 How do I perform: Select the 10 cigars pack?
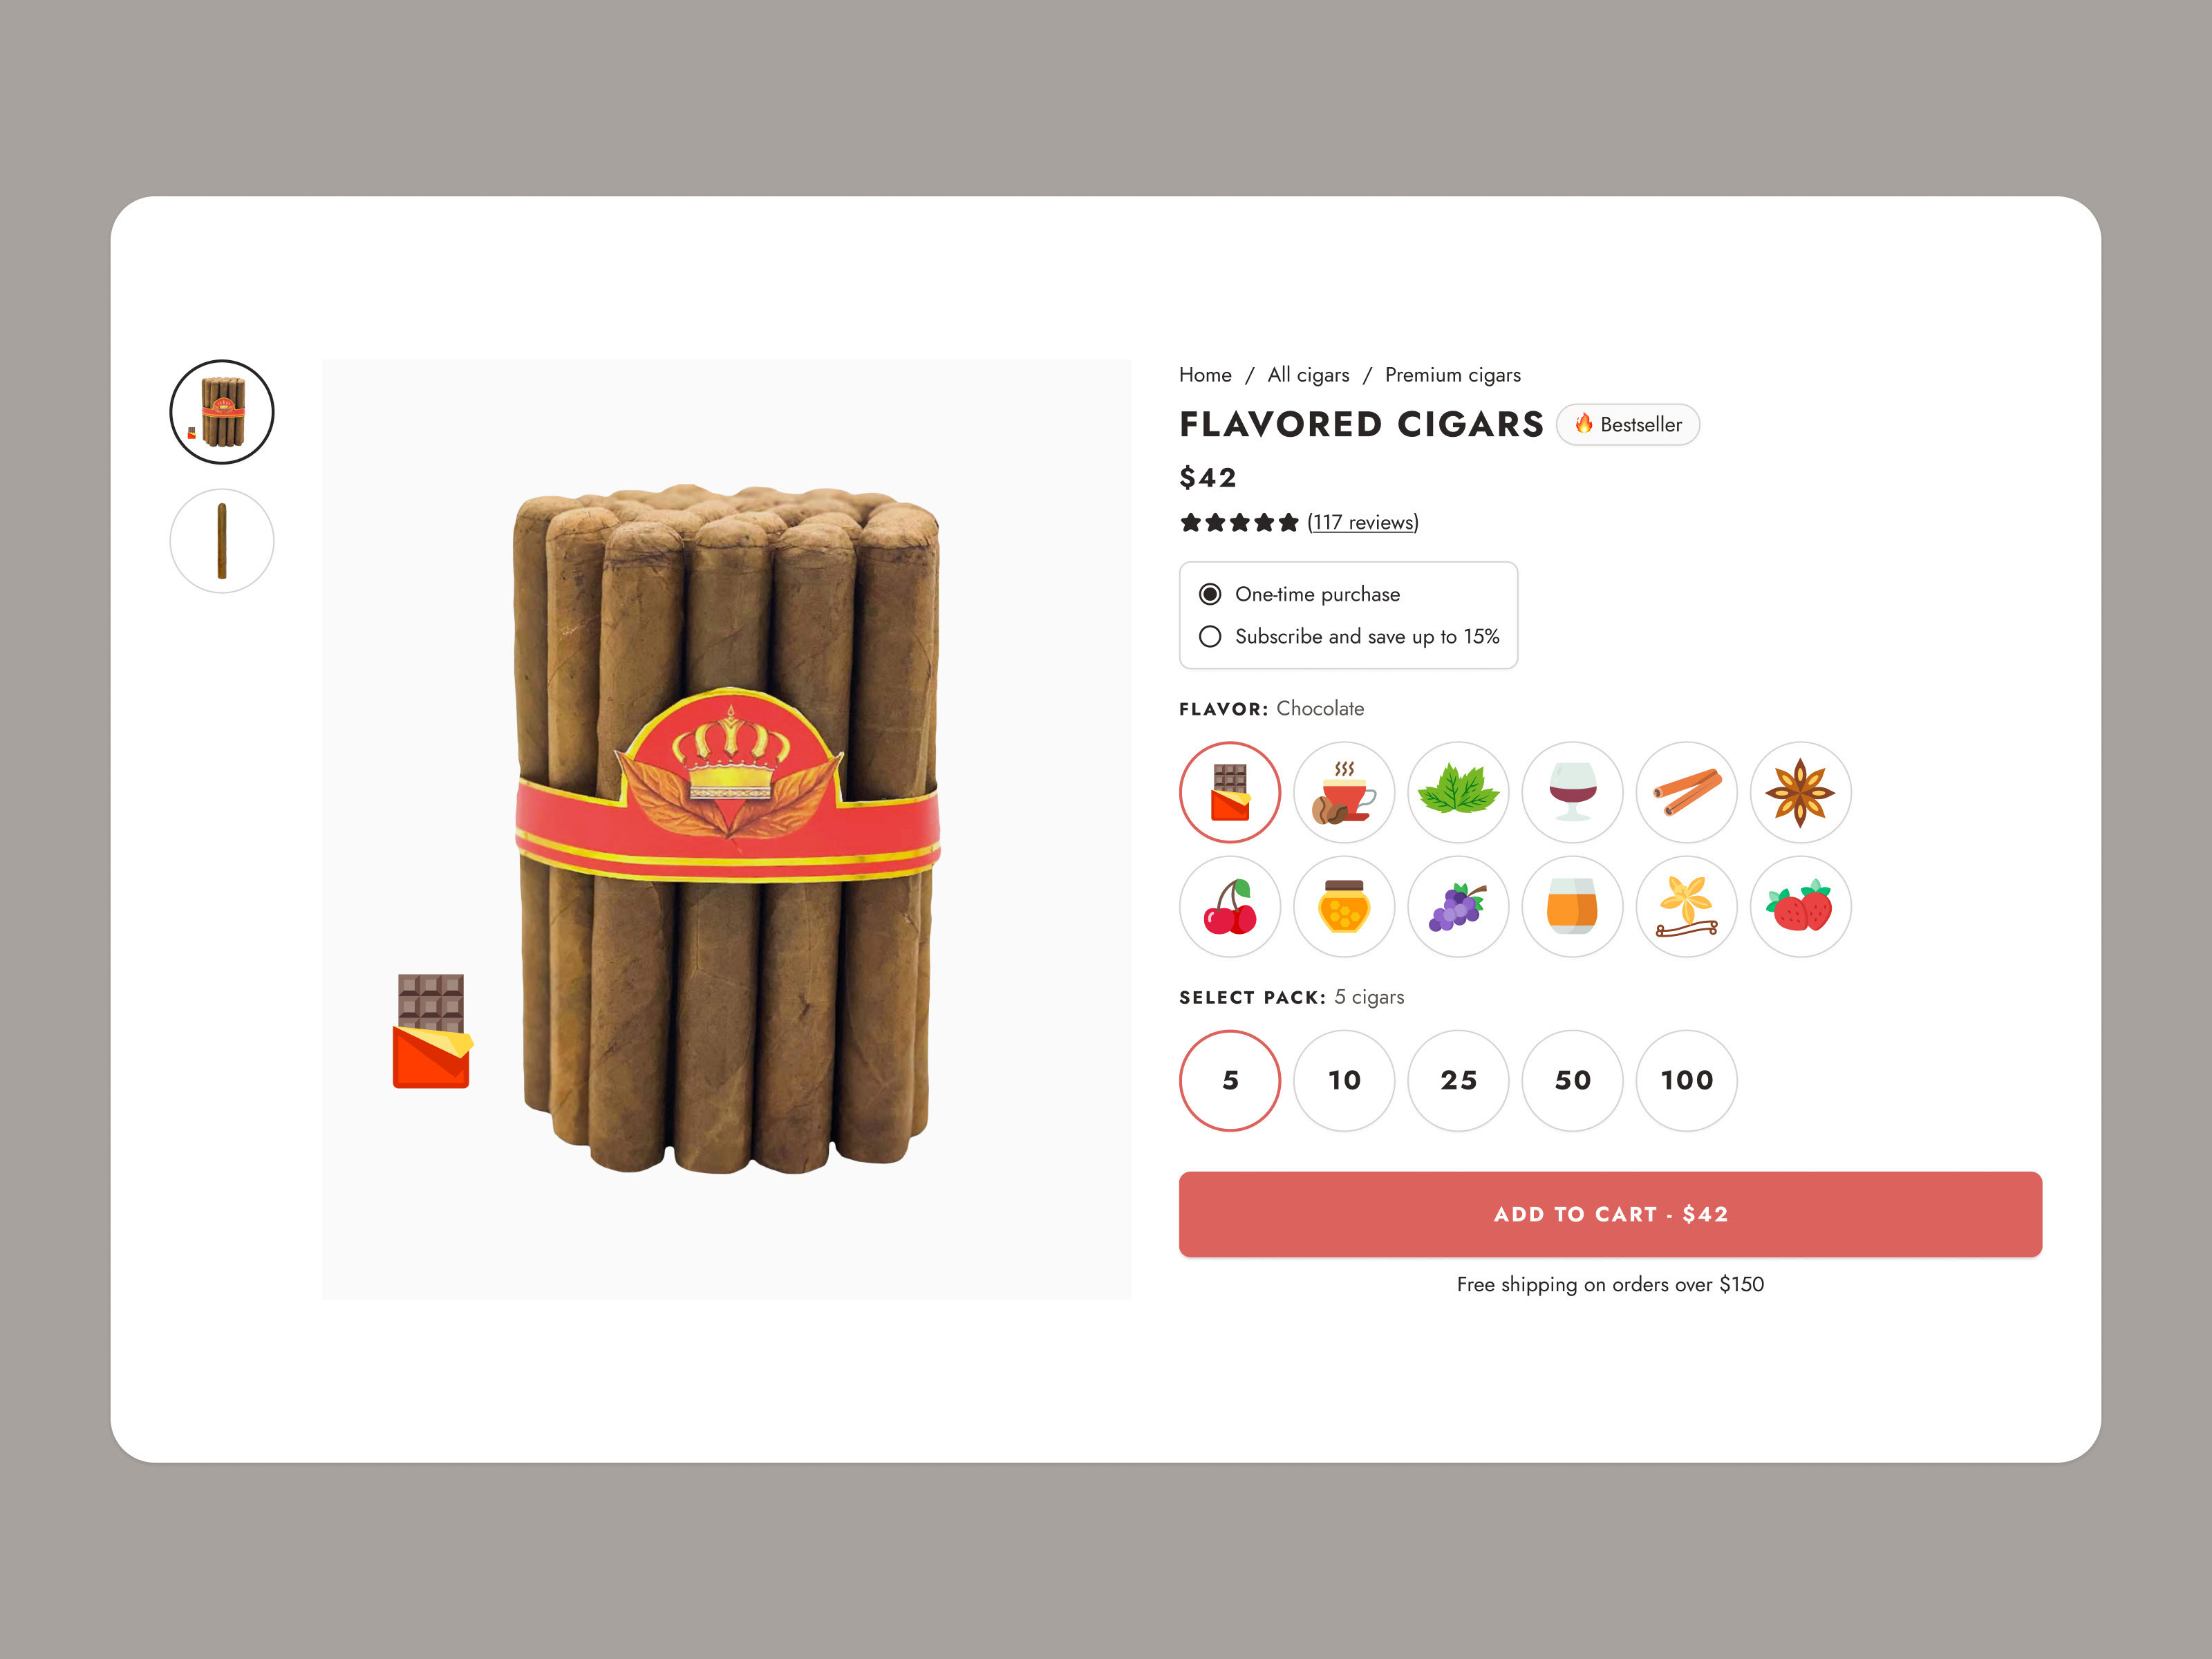1344,1080
